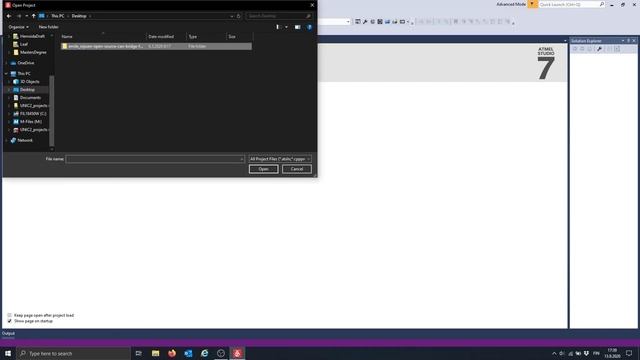The width and height of the screenshot is (640, 360).
Task: Click the Open button
Action: pyautogui.click(x=264, y=169)
